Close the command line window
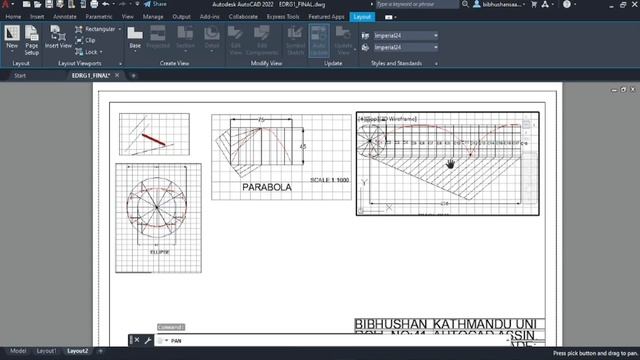This screenshot has height=360, width=640. (137, 340)
